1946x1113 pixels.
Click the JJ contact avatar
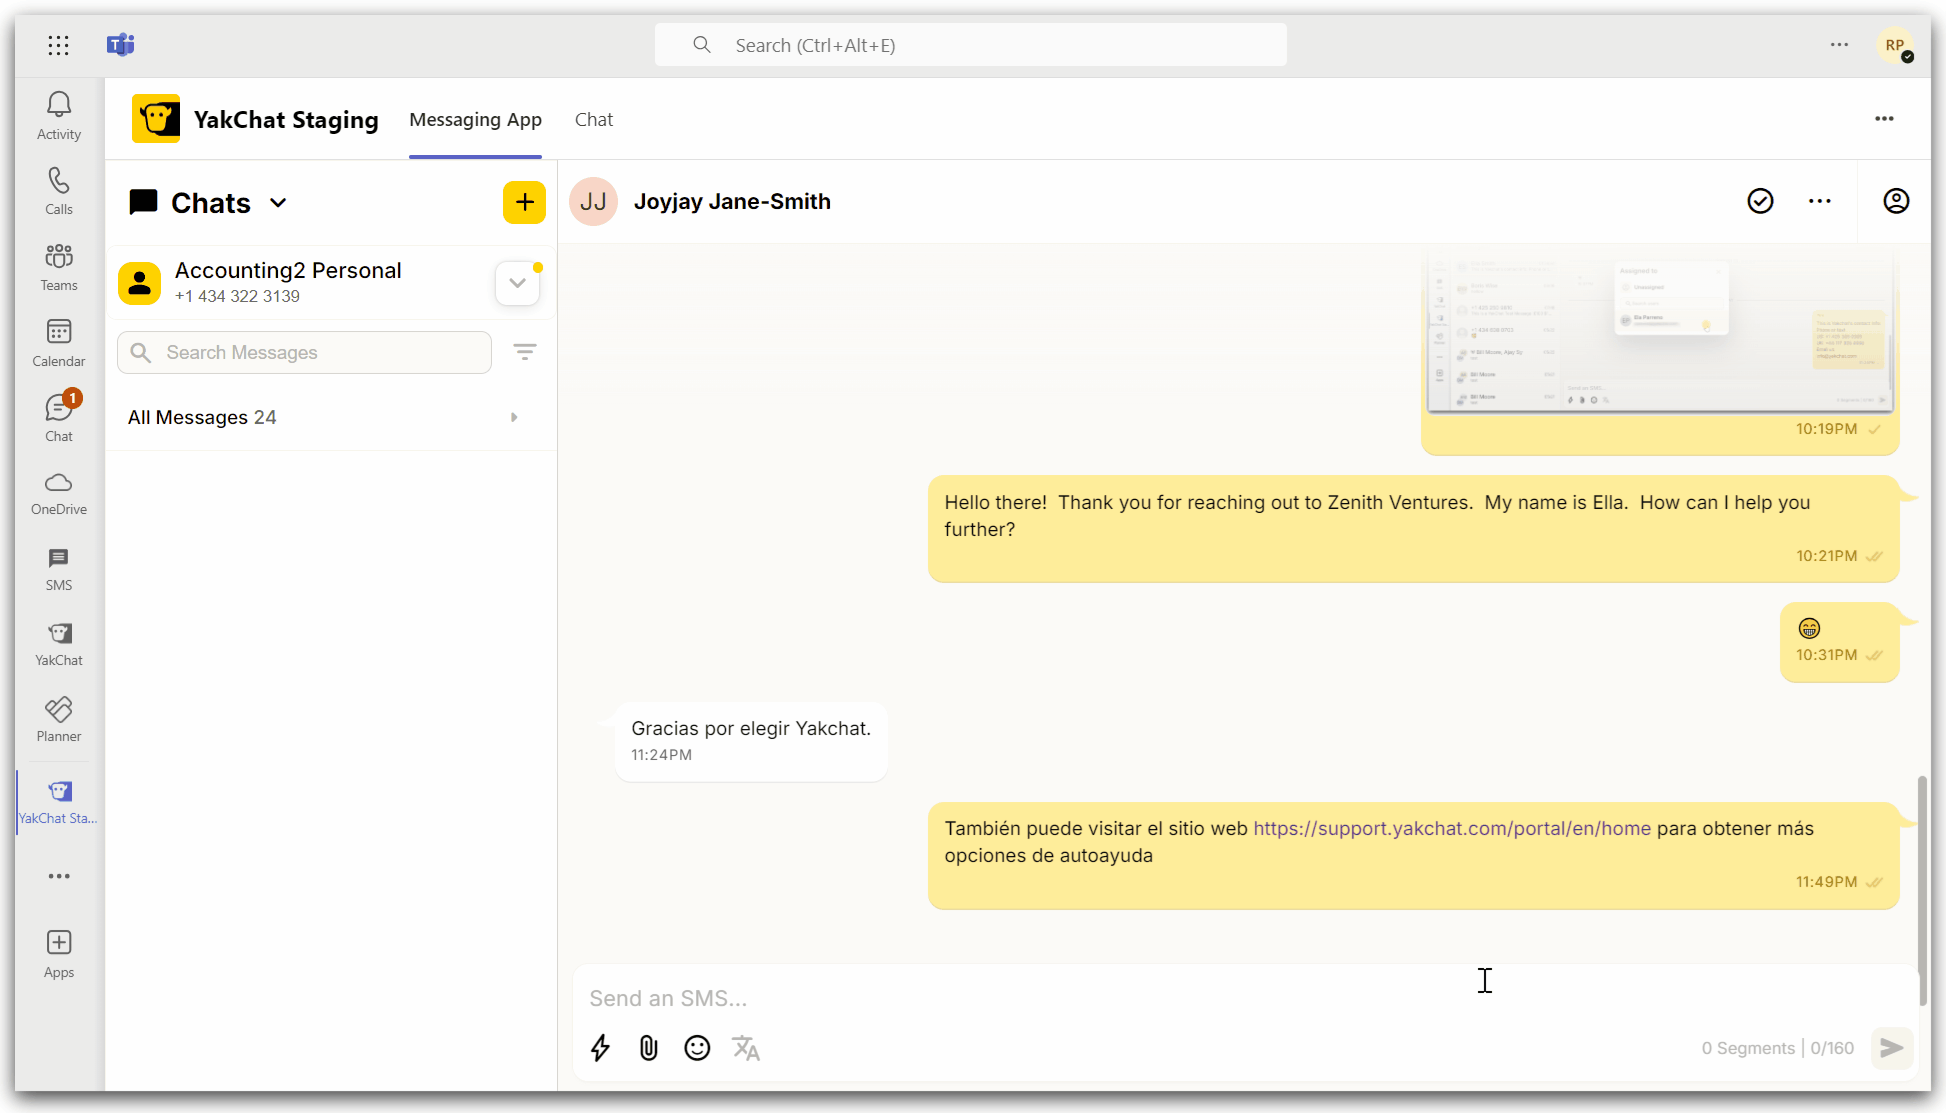(x=593, y=201)
